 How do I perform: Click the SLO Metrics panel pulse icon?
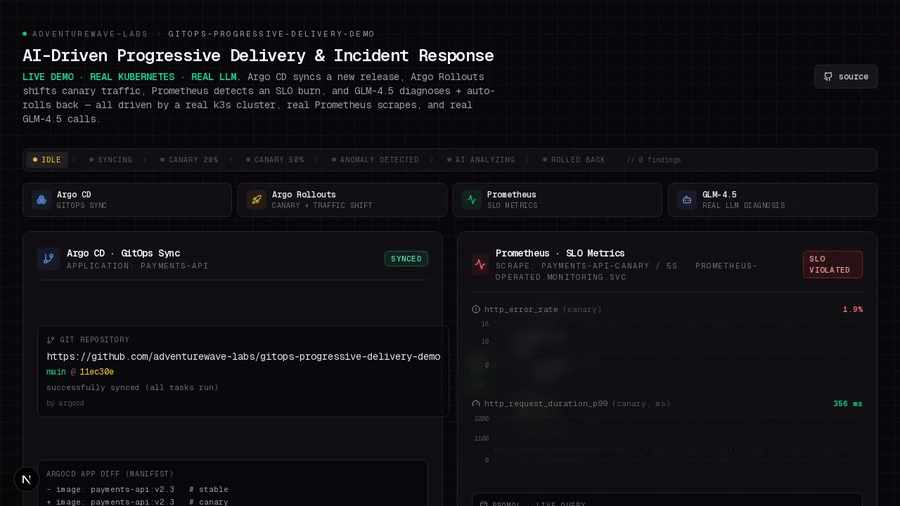coord(480,264)
